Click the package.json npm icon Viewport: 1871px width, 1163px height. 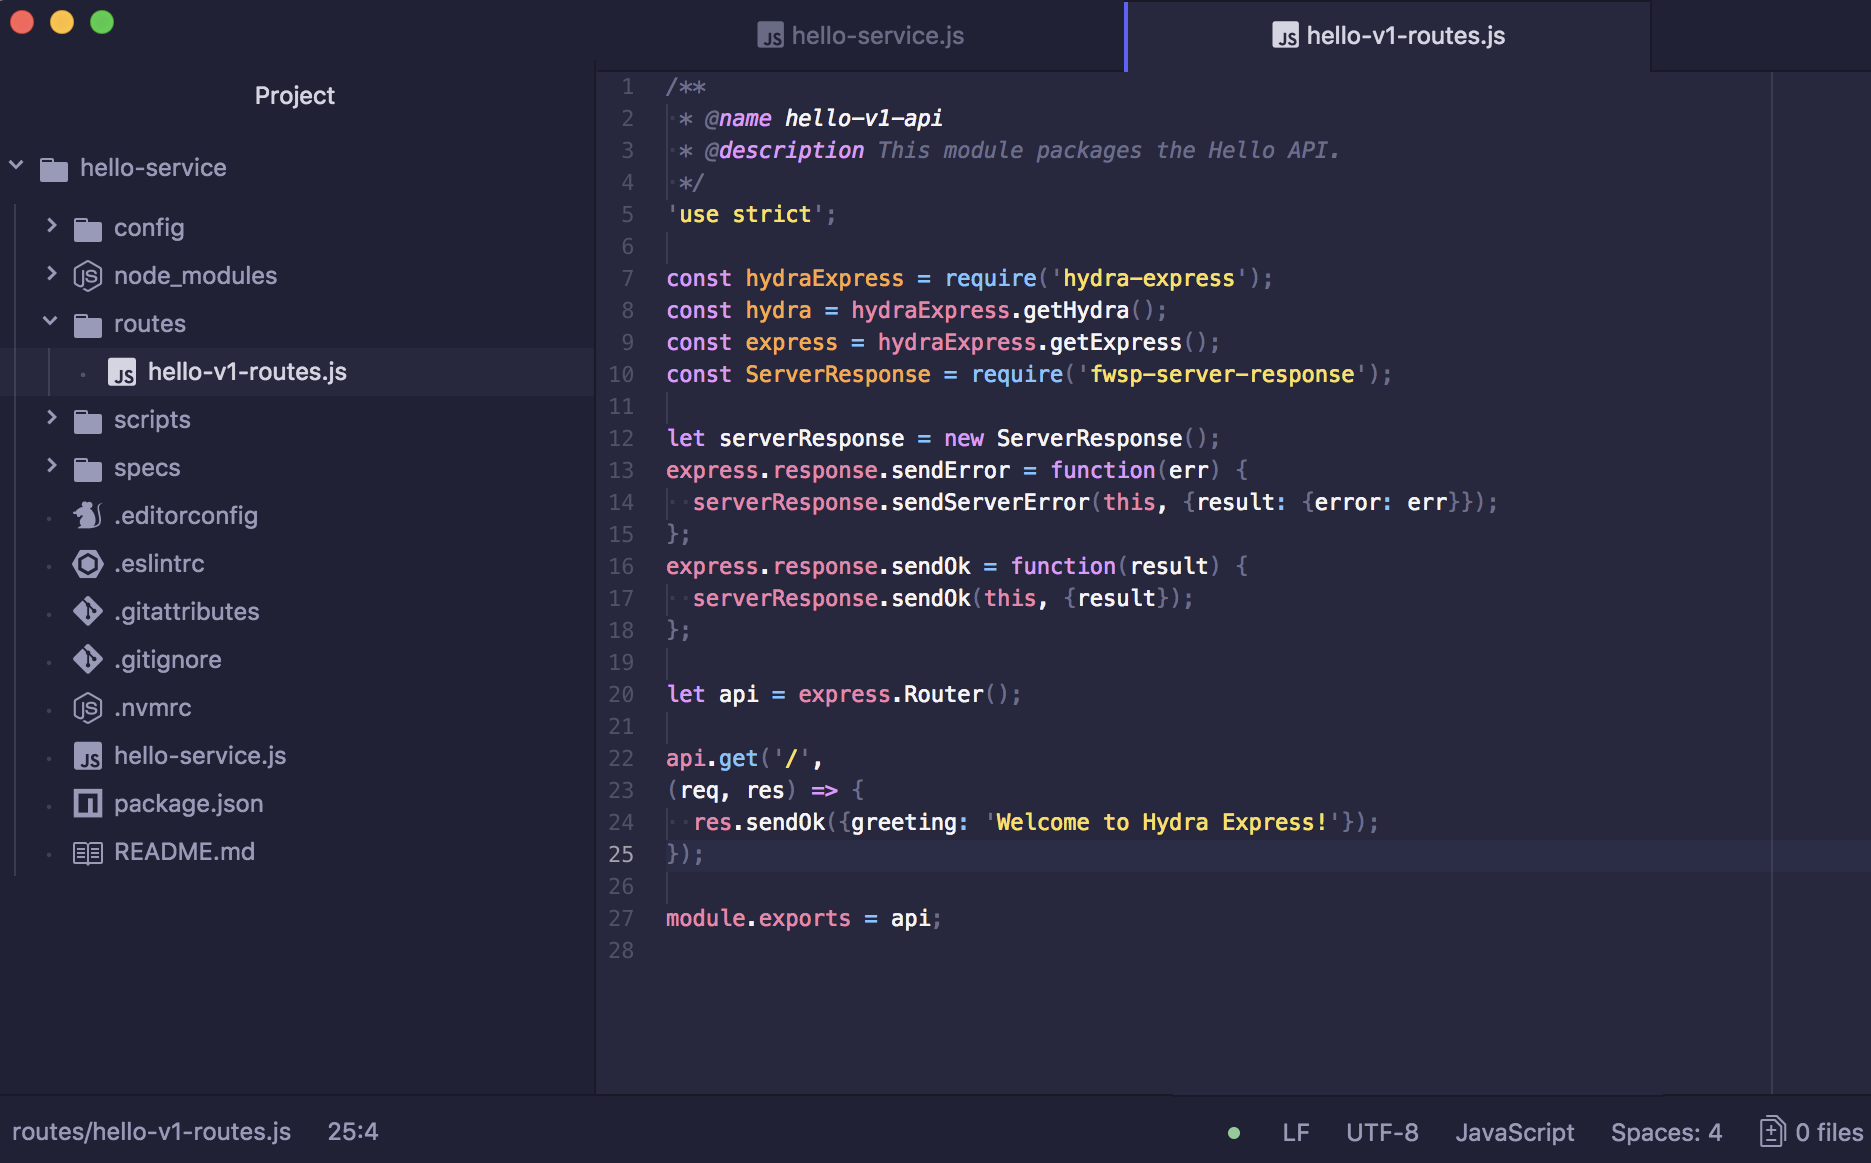click(88, 804)
